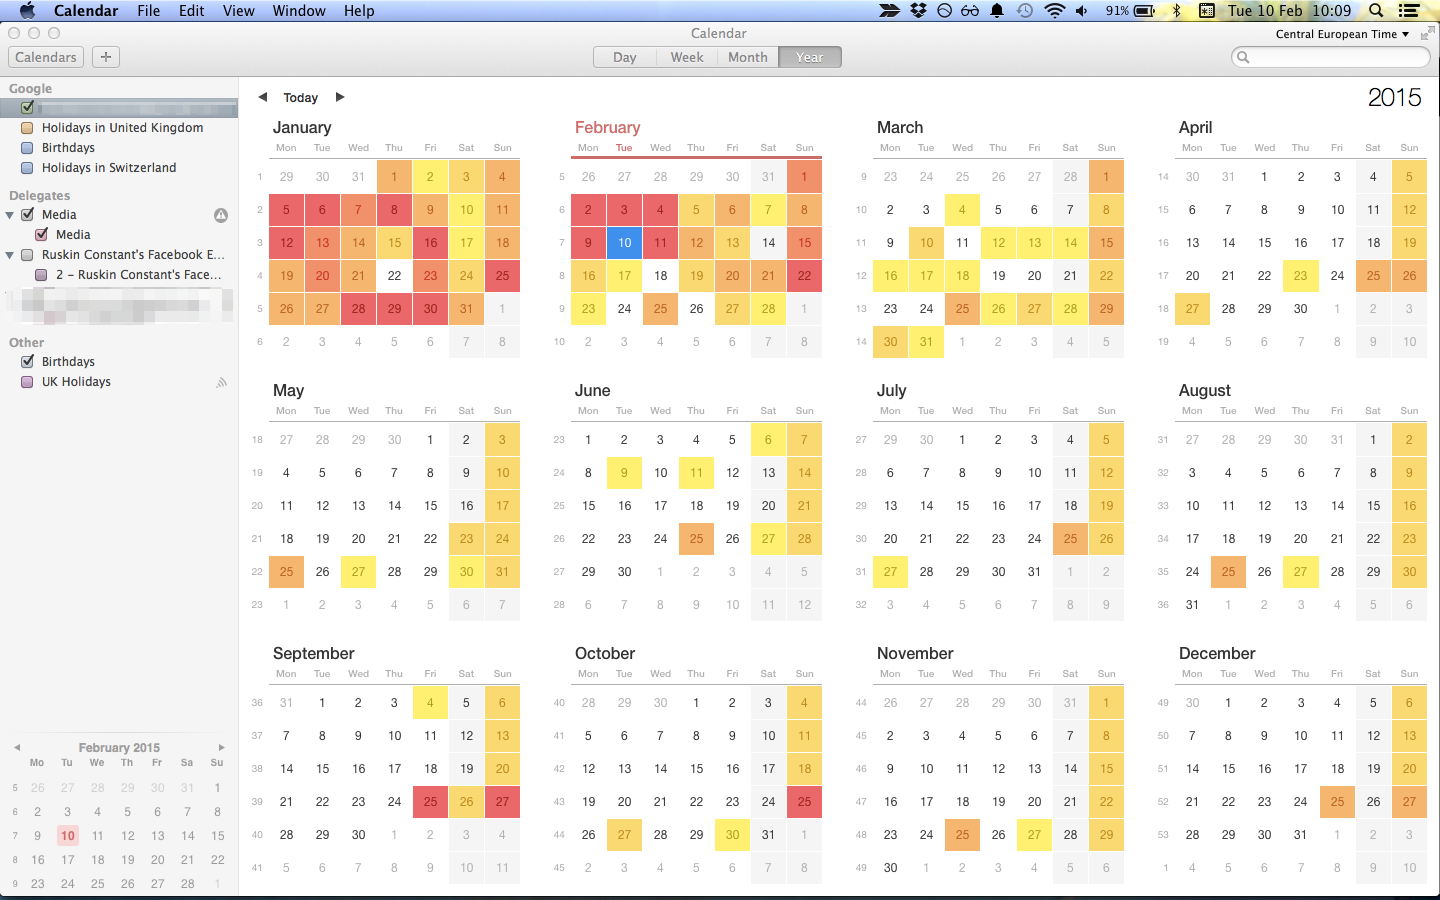
Task: Switch to Month view
Action: coord(748,57)
